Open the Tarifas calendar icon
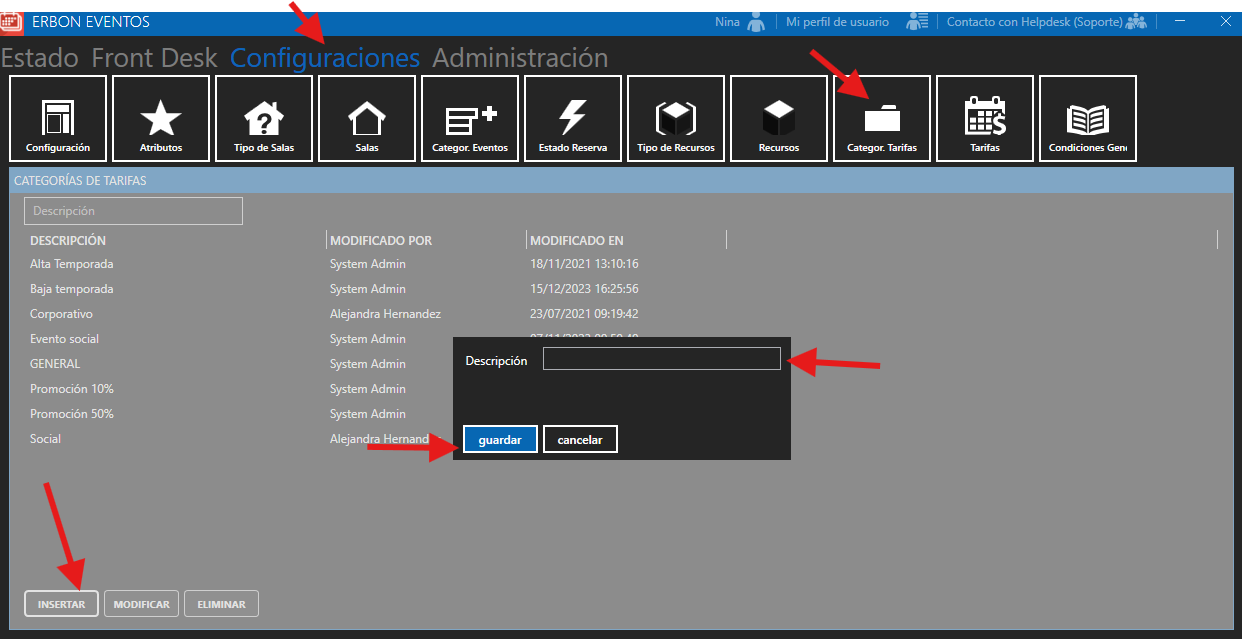 985,118
